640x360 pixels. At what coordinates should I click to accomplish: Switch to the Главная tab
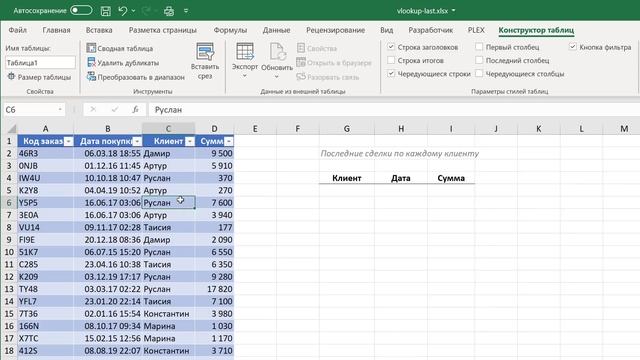56,30
